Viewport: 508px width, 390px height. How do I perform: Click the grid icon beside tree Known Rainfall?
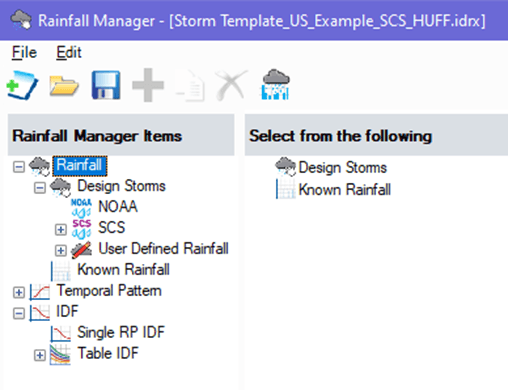(61, 271)
